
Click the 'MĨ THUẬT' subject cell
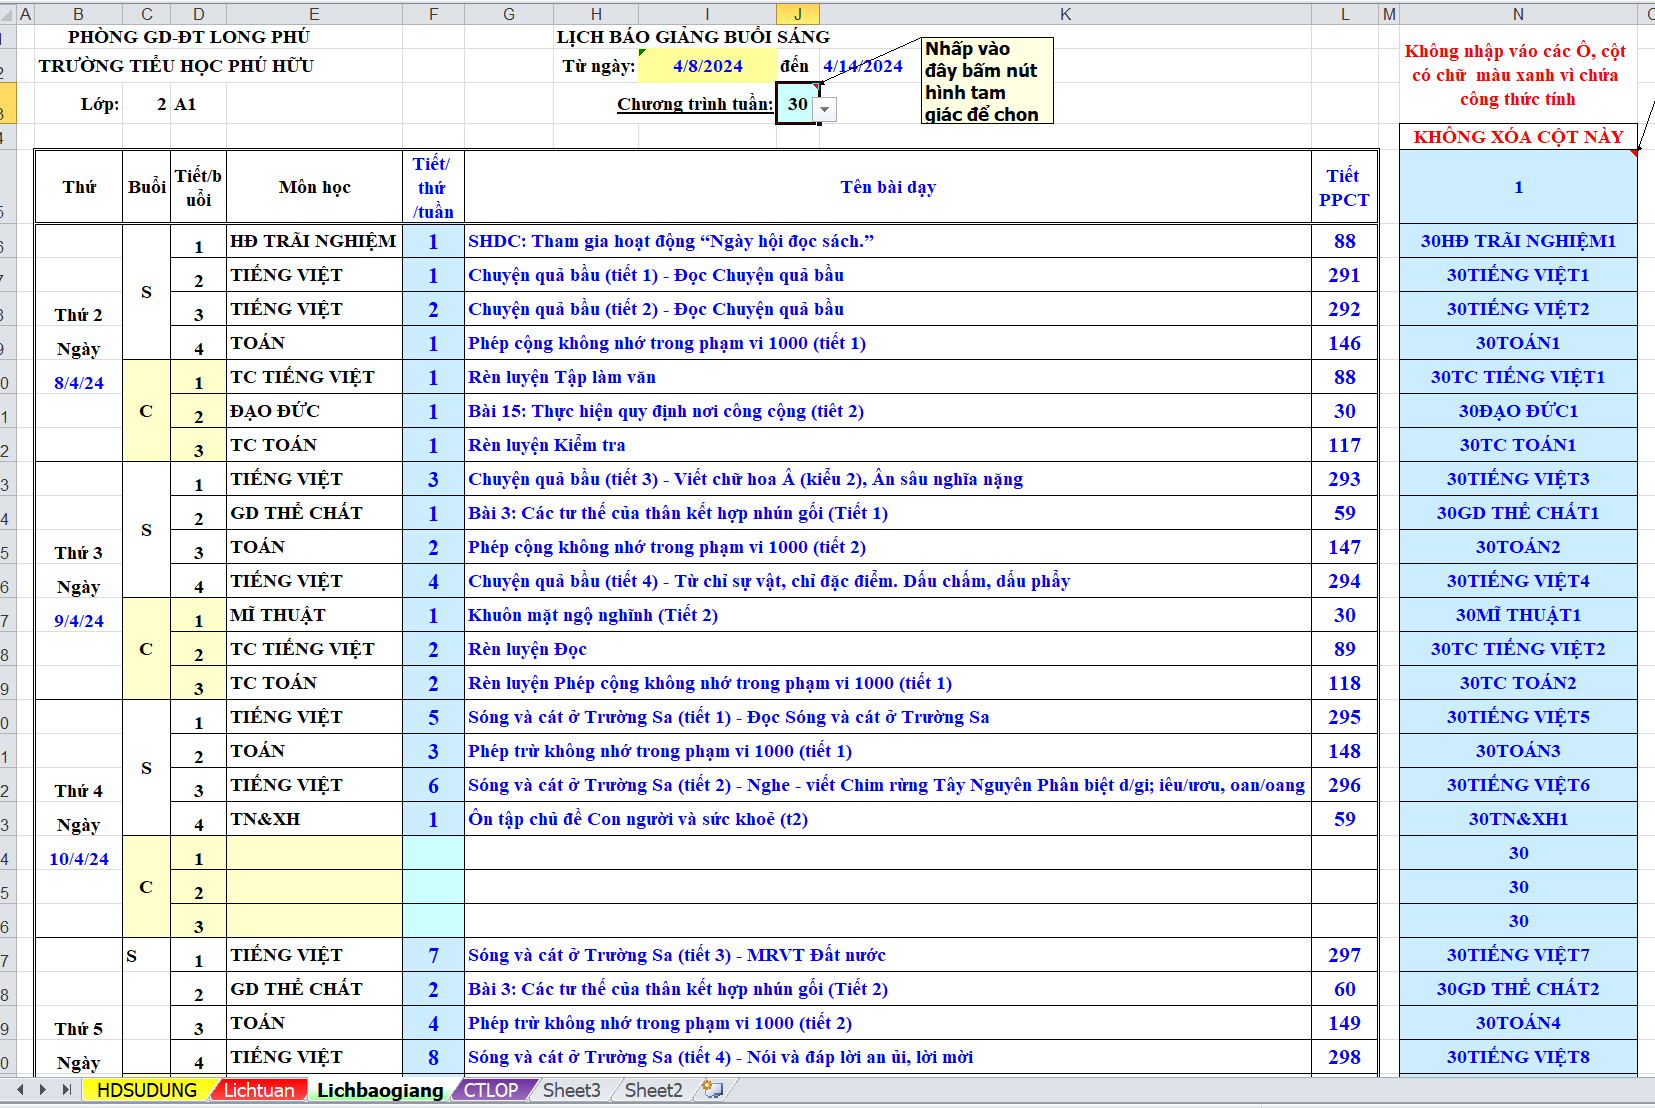(314, 615)
